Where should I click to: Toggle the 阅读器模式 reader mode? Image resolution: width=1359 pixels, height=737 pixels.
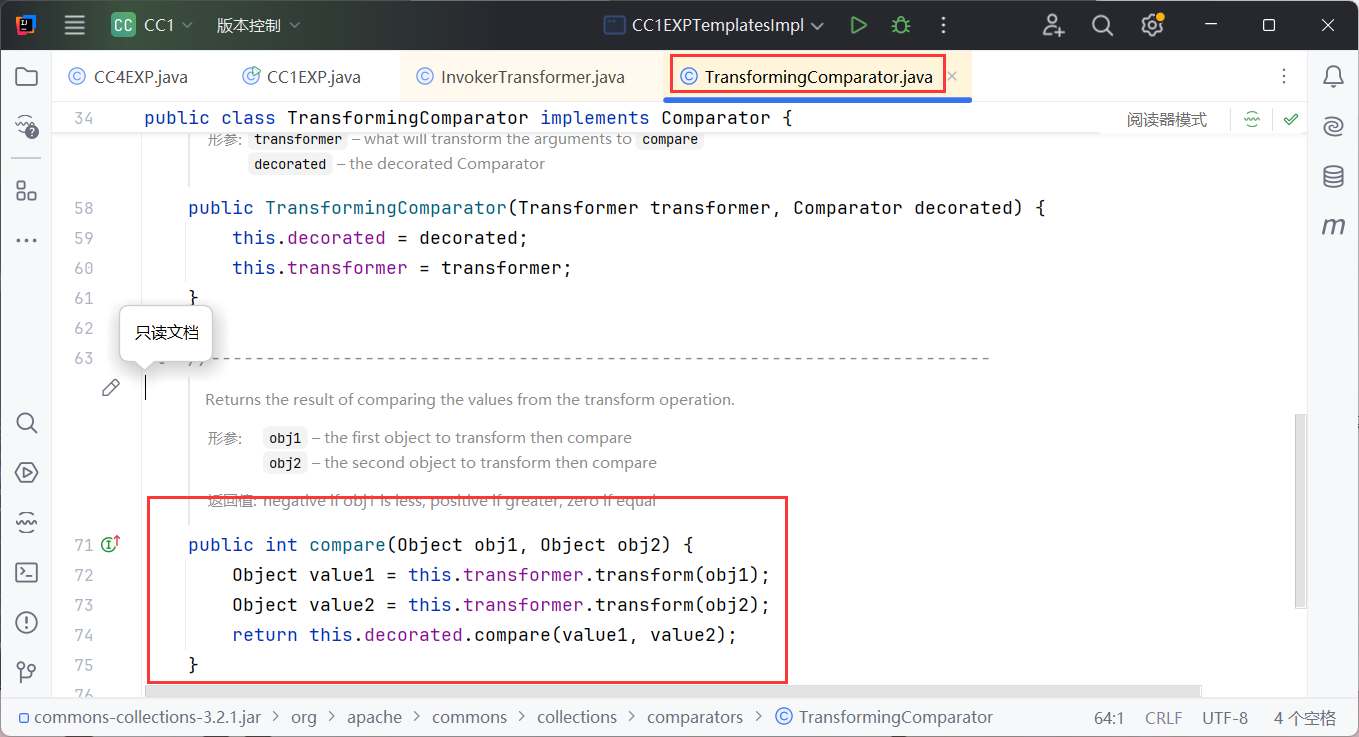(1166, 120)
